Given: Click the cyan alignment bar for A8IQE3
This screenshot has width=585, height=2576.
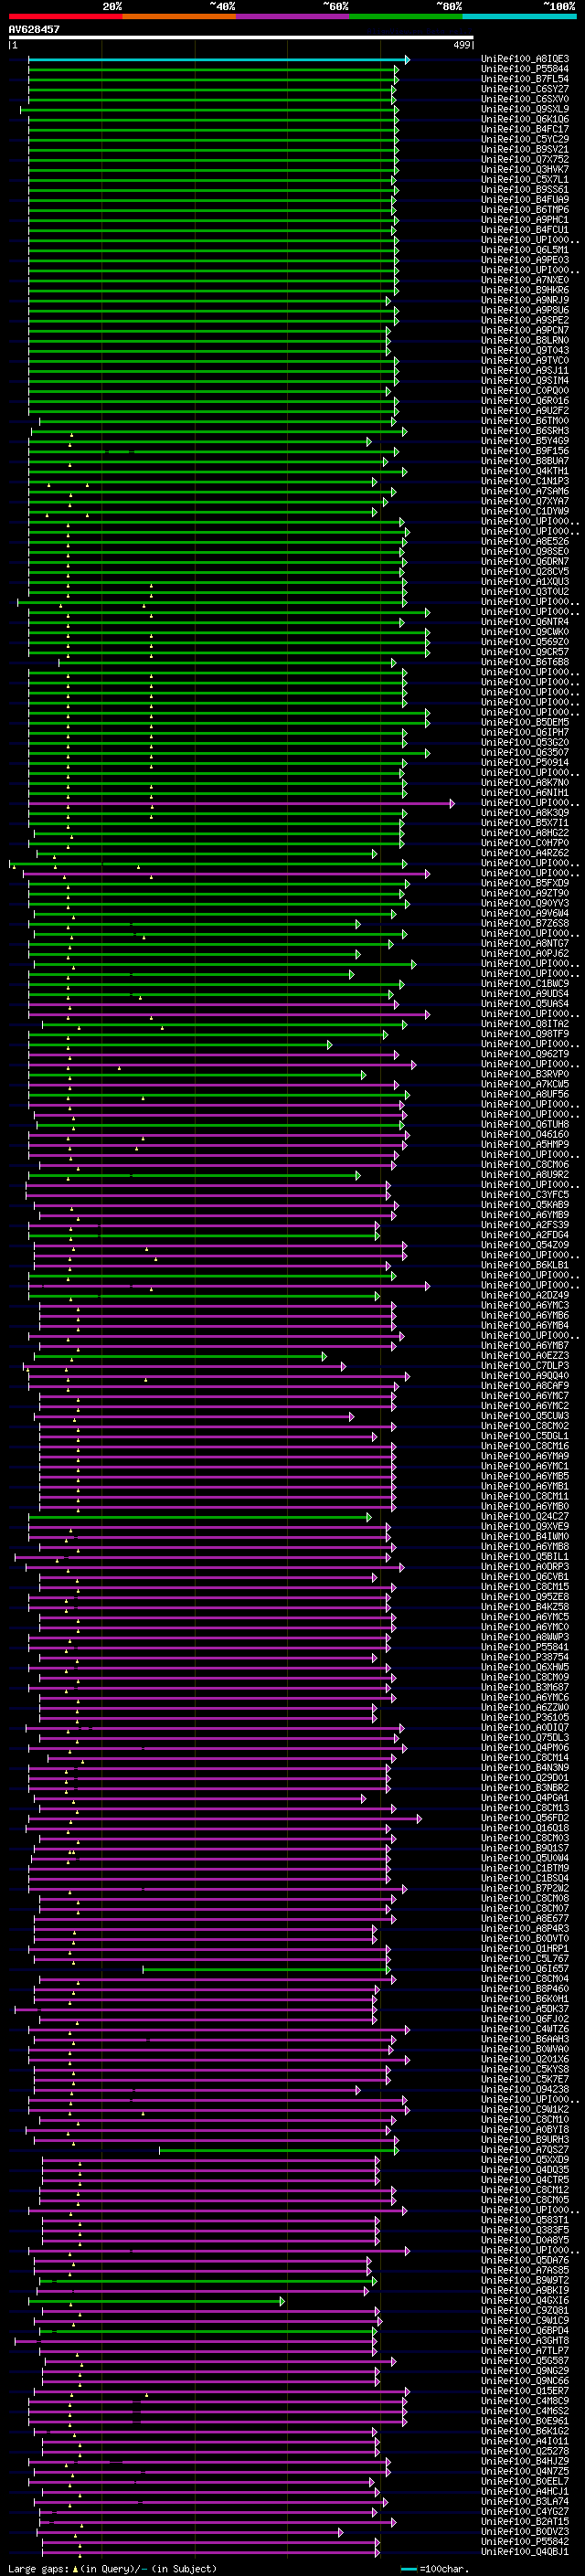Looking at the screenshot, I should tap(218, 60).
